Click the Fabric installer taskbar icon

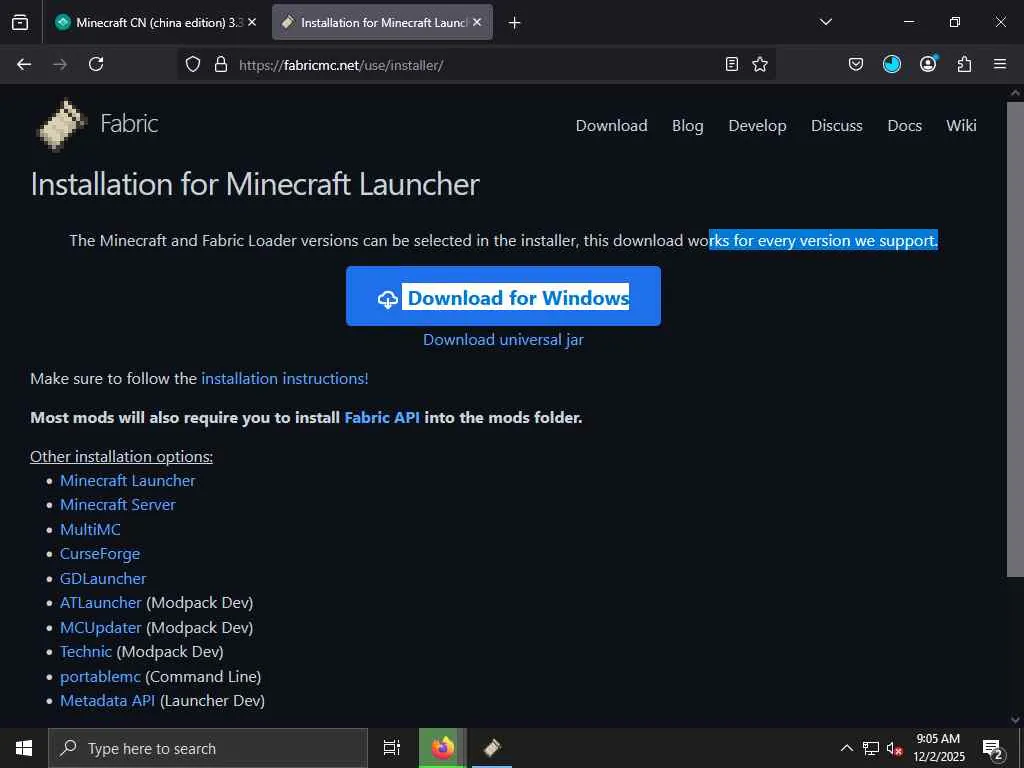coord(492,748)
